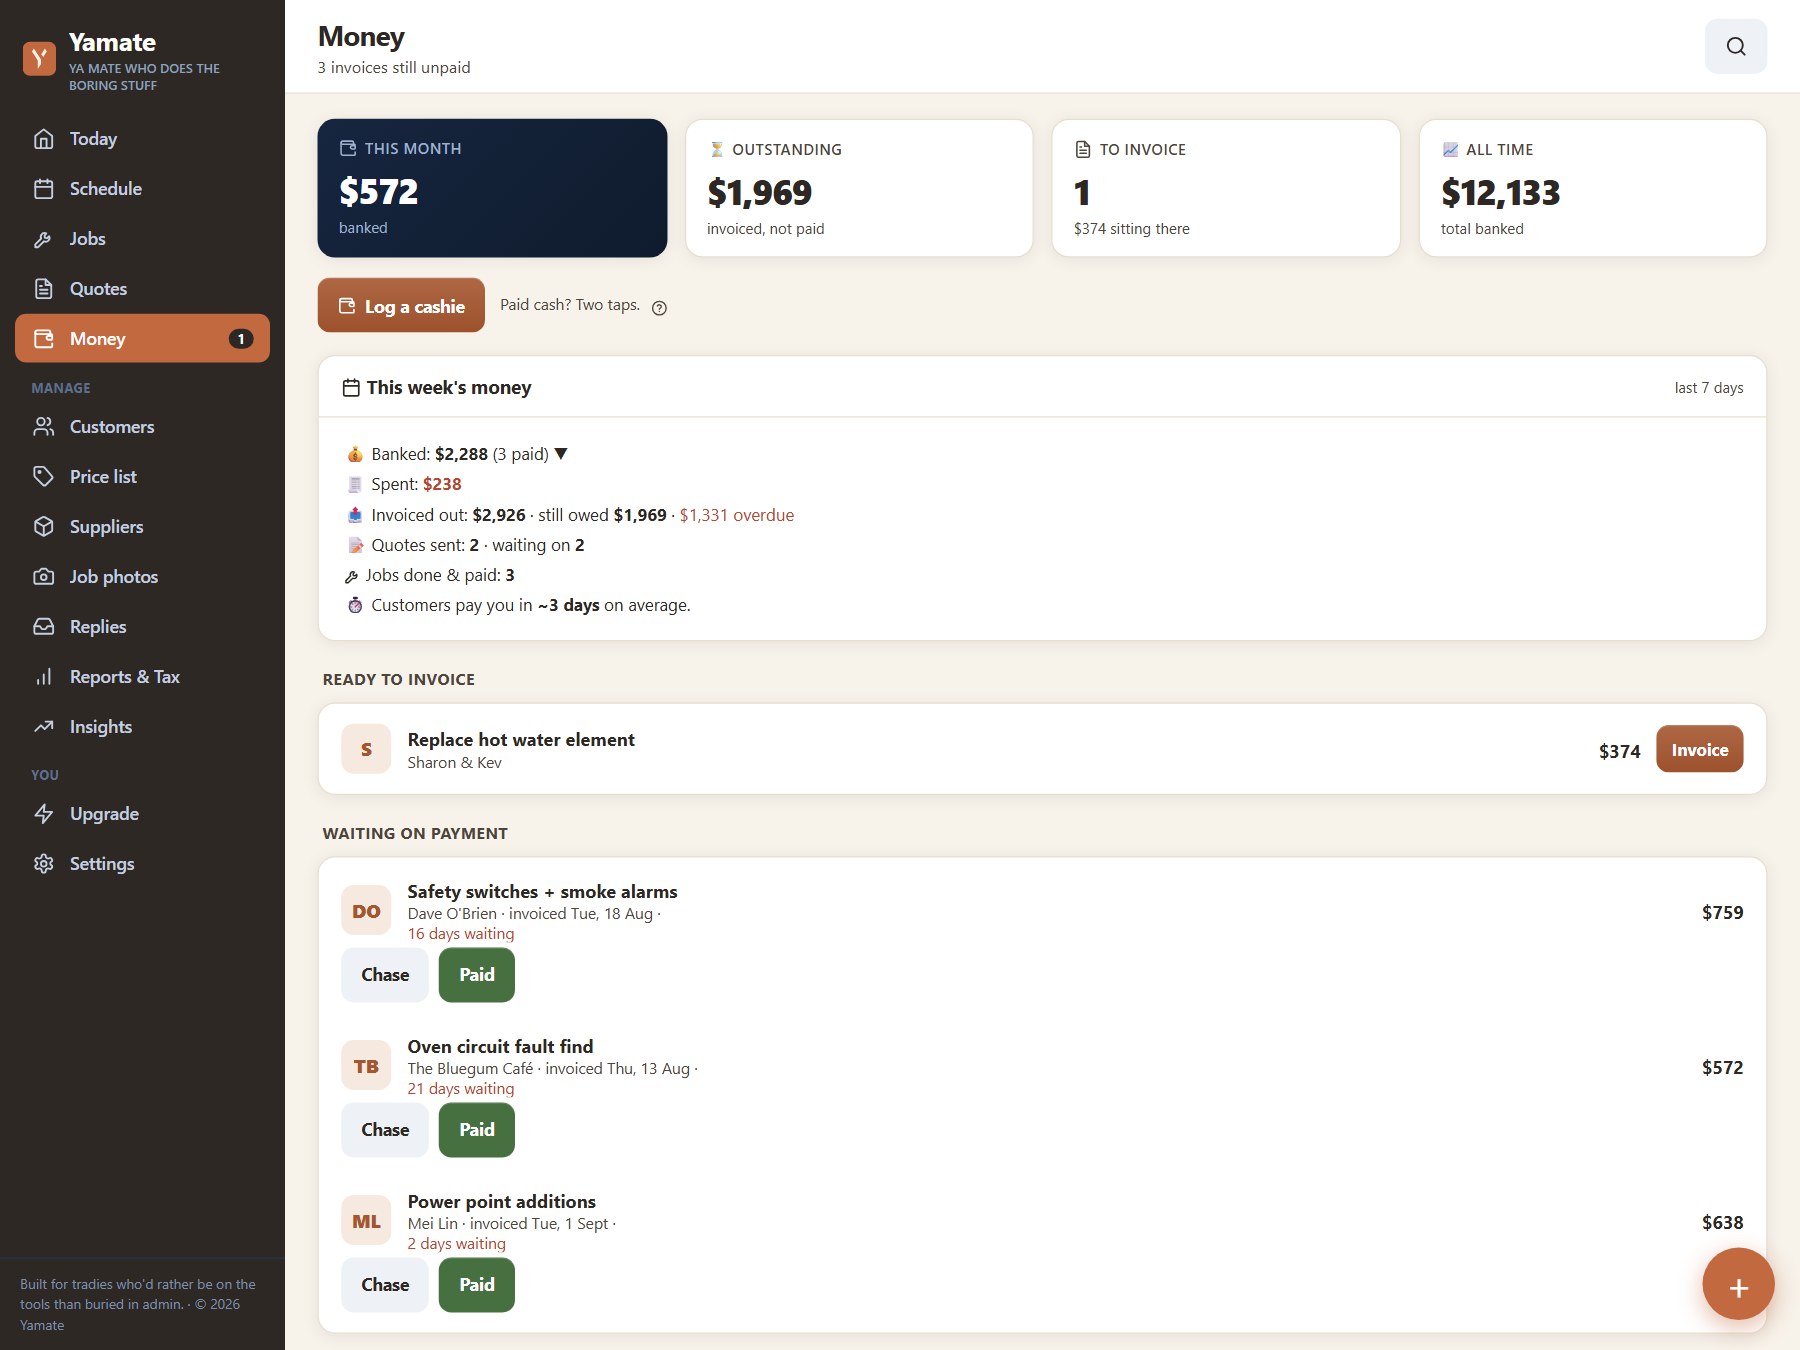This screenshot has width=1800, height=1350.
Task: Click the Customers people icon
Action: pyautogui.click(x=44, y=427)
